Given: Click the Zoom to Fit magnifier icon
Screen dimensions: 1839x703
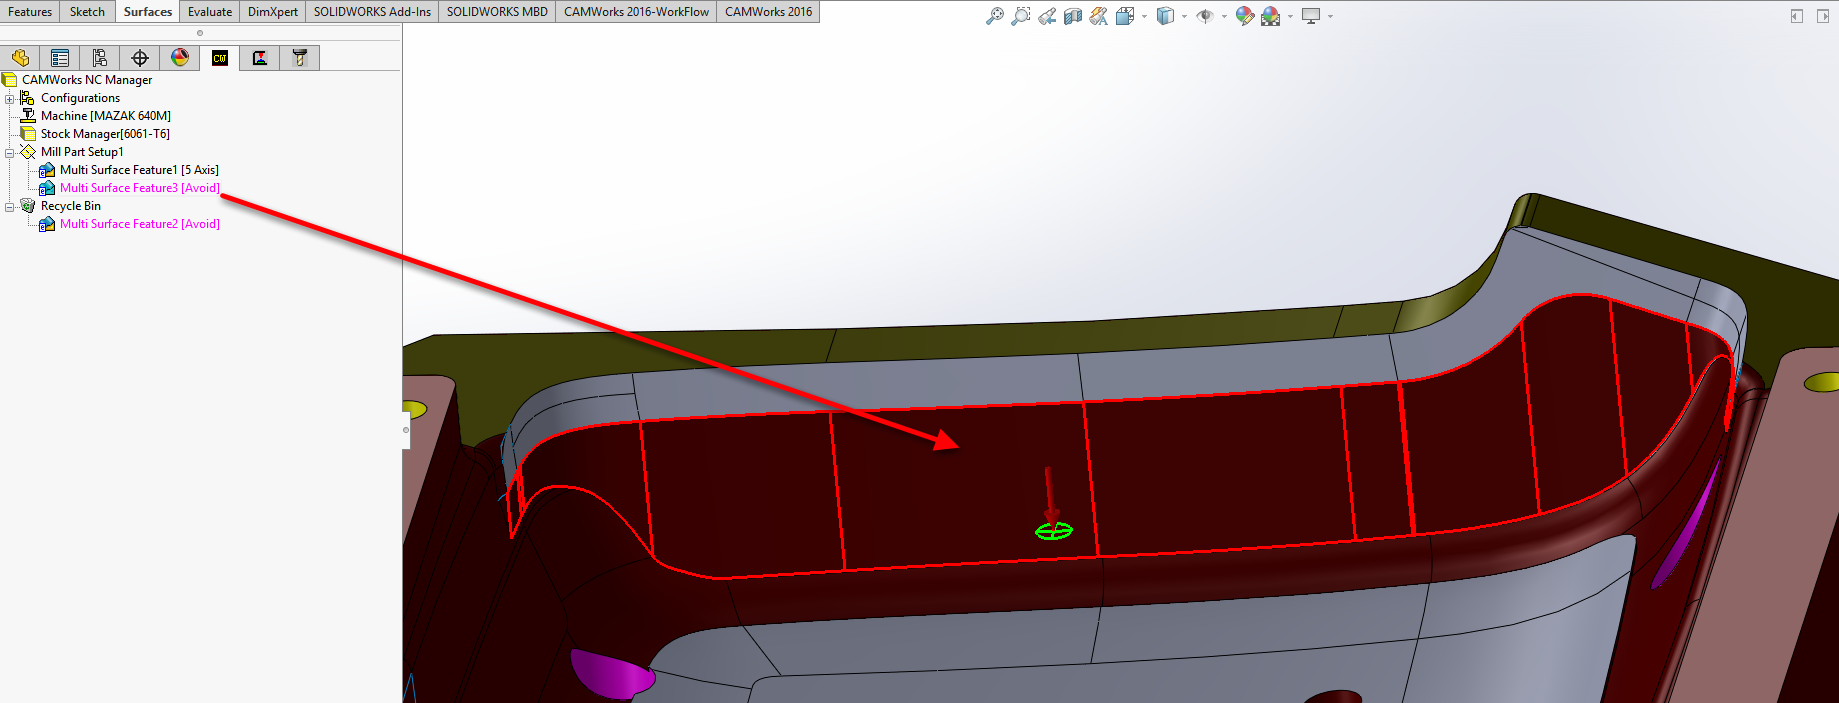Looking at the screenshot, I should (x=994, y=16).
